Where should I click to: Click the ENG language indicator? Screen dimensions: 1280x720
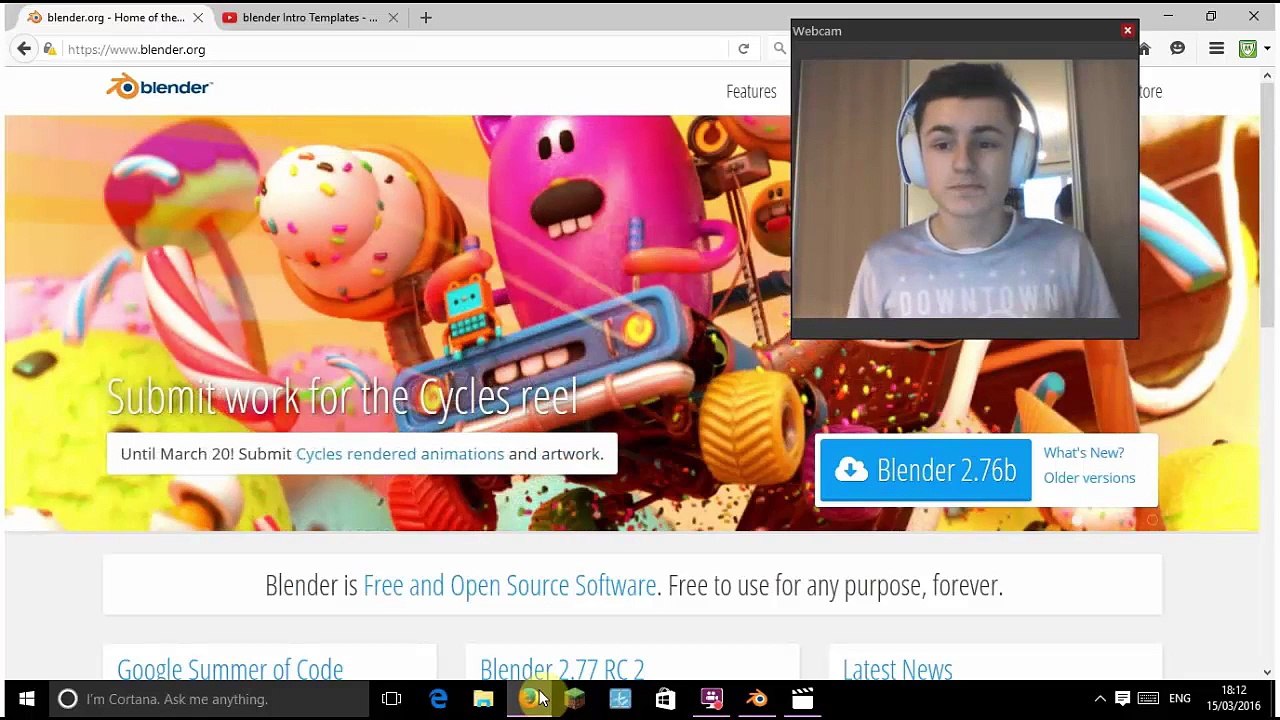click(x=1180, y=699)
